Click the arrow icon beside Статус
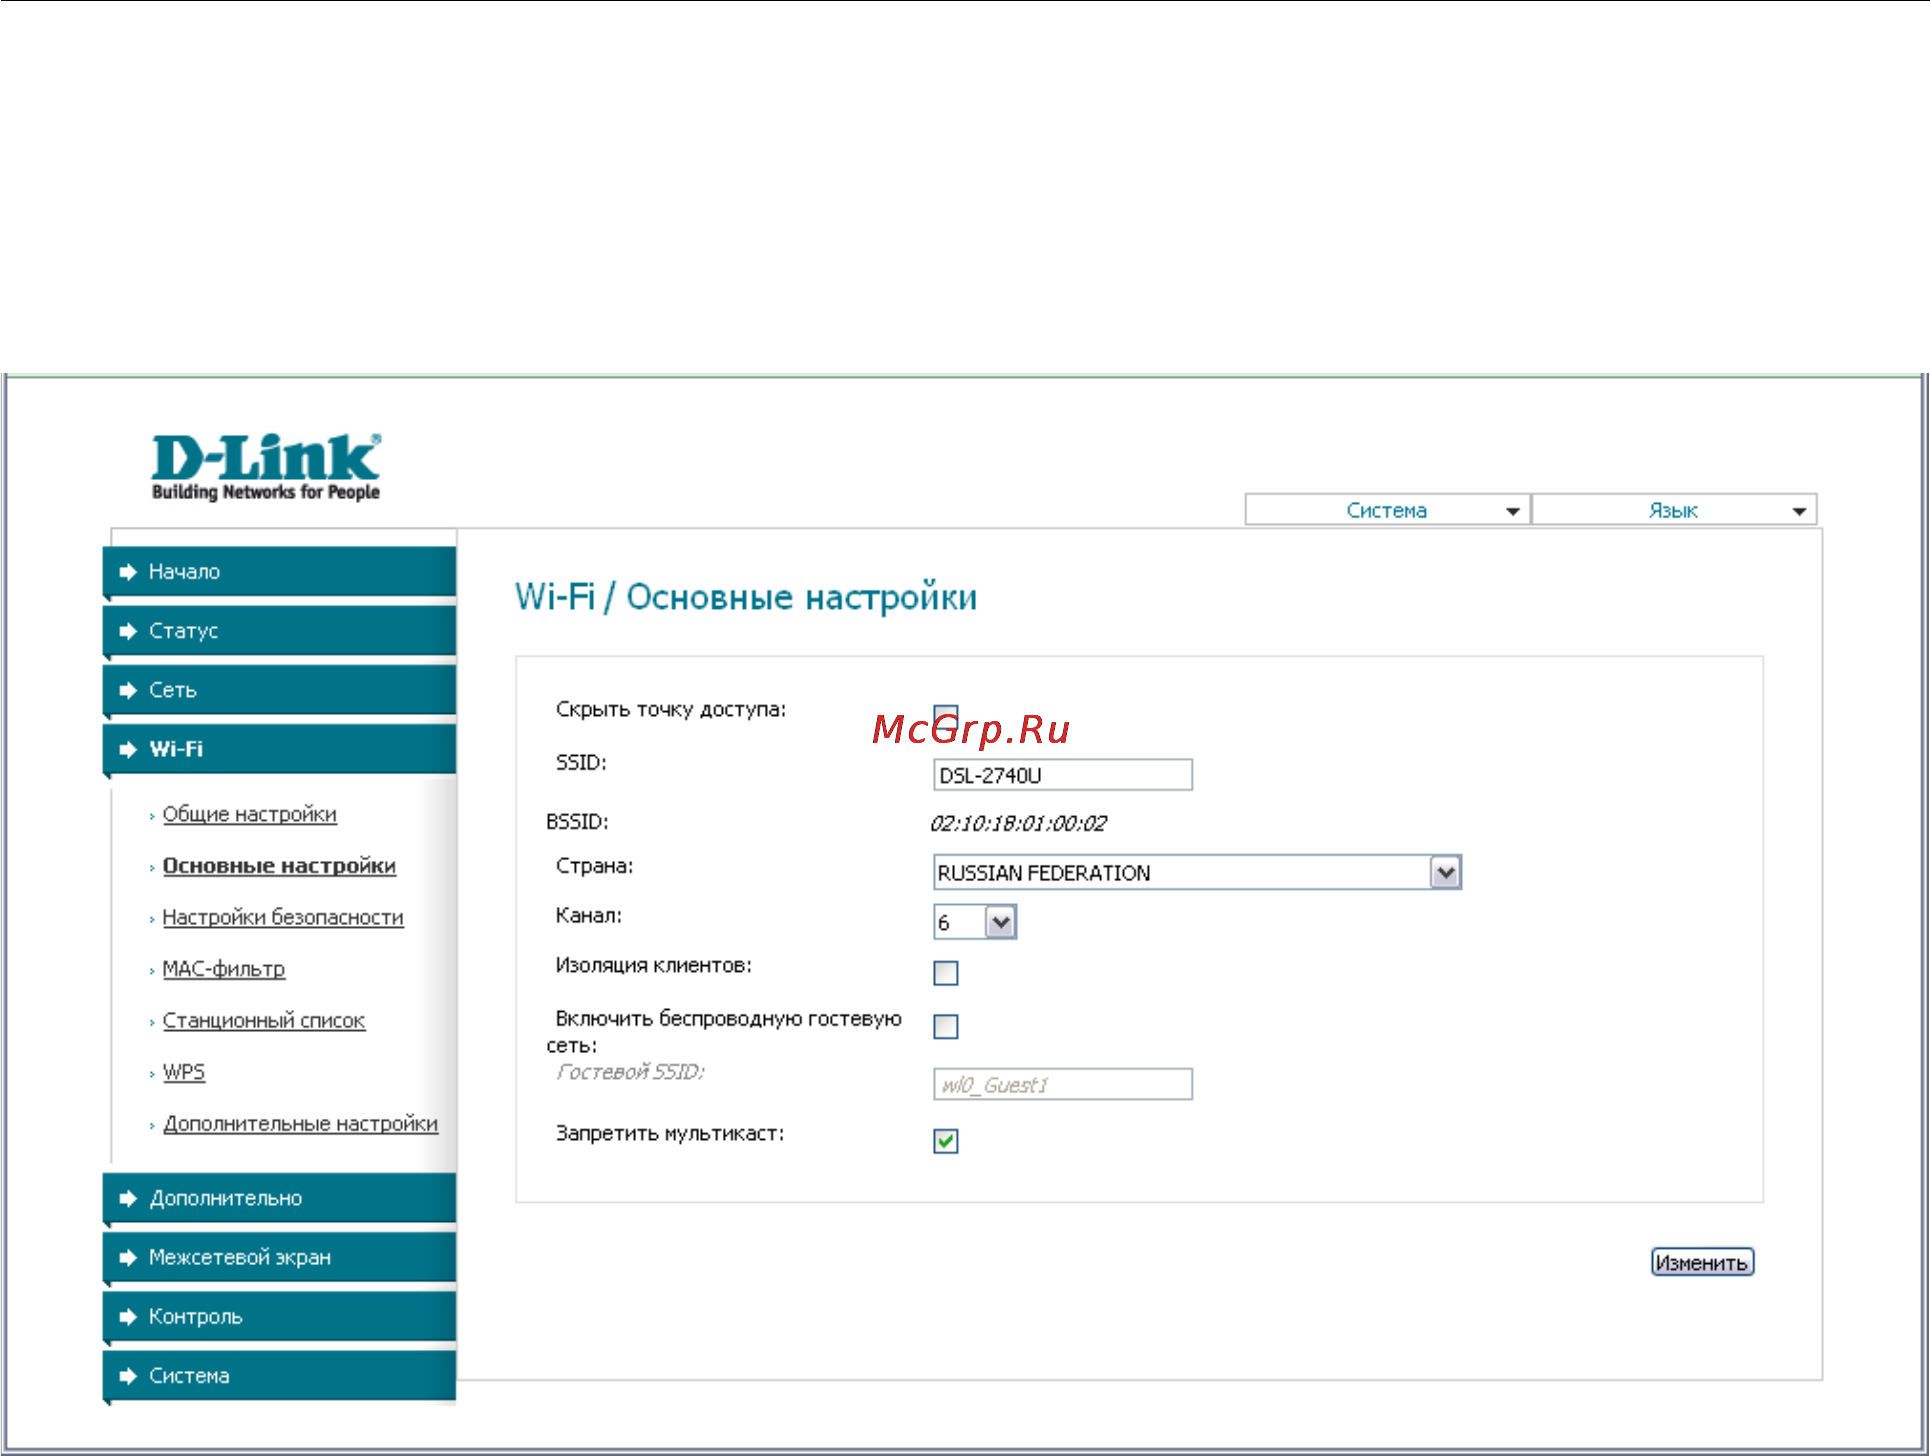1930x1456 pixels. pyautogui.click(x=128, y=631)
